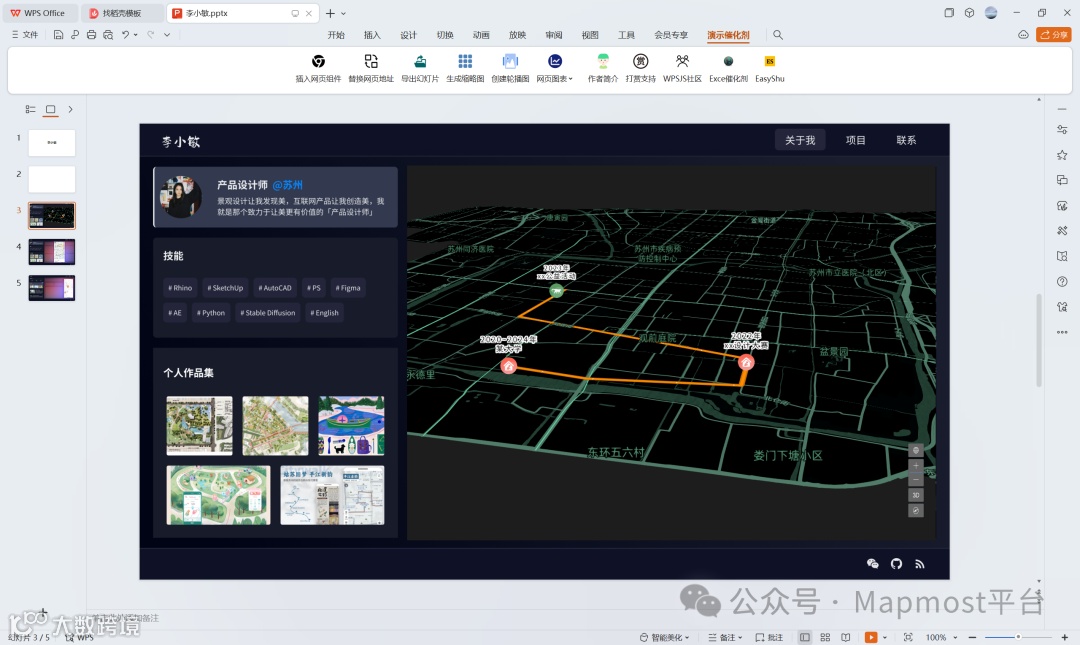Open the EasyShu add-in icon

pyautogui.click(x=769, y=62)
